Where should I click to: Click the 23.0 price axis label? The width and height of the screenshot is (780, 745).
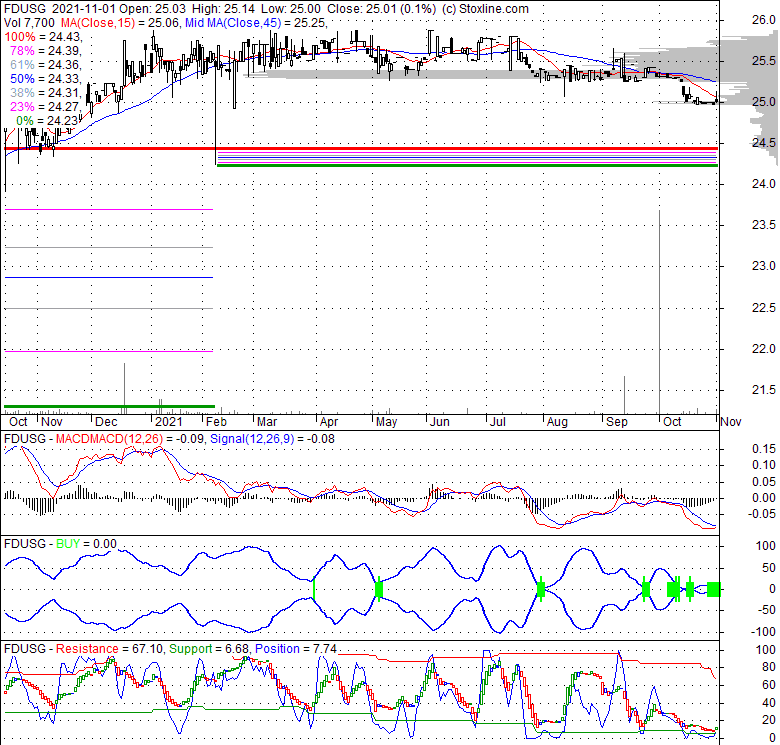pyautogui.click(x=763, y=266)
